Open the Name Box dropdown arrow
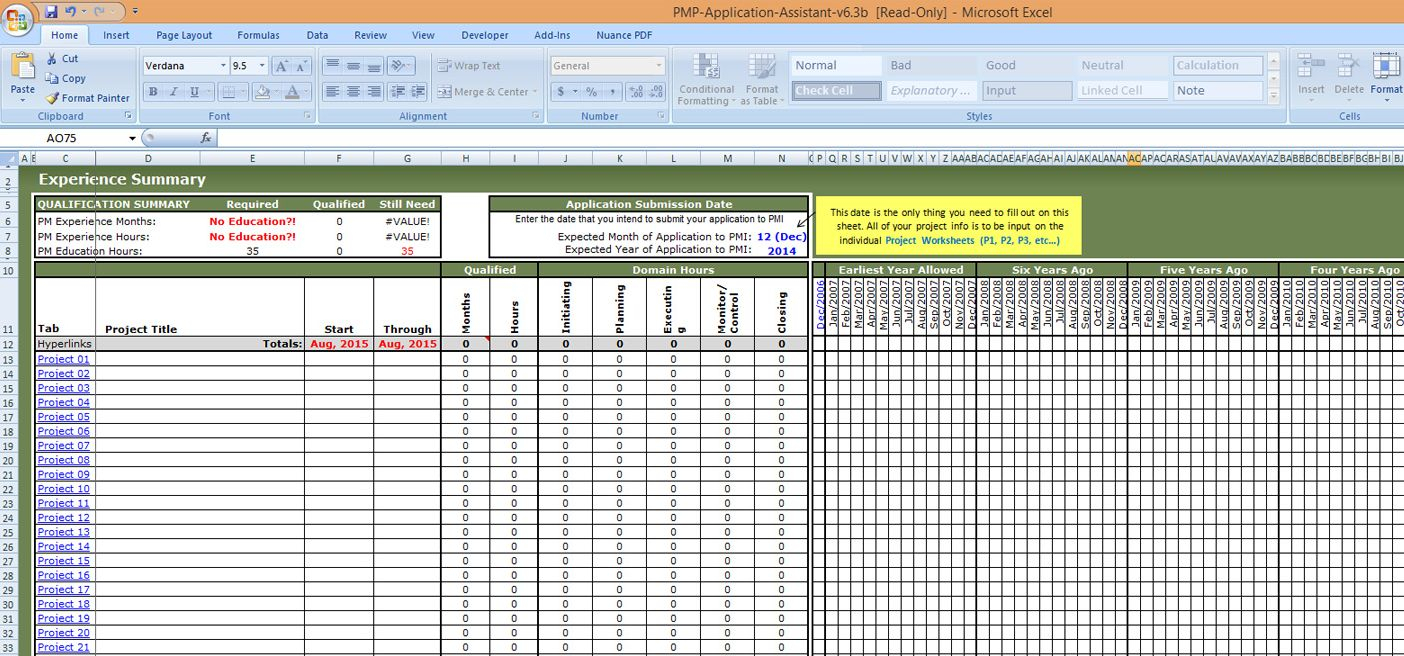Image resolution: width=1404 pixels, height=656 pixels. click(x=132, y=138)
